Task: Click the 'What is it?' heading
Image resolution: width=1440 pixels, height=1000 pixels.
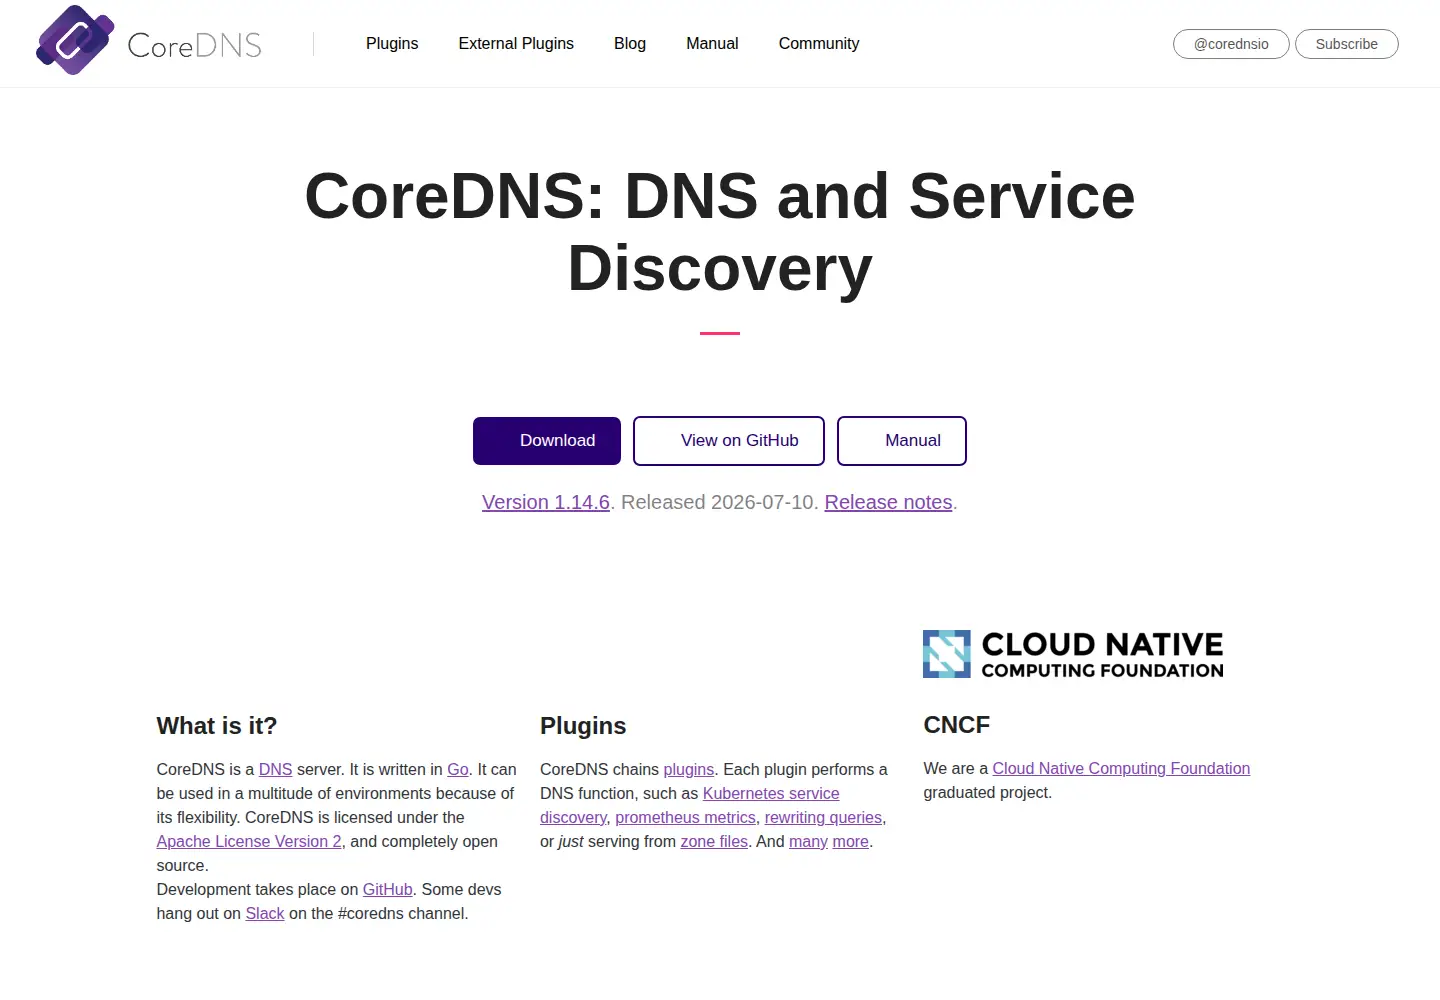Action: click(x=217, y=726)
